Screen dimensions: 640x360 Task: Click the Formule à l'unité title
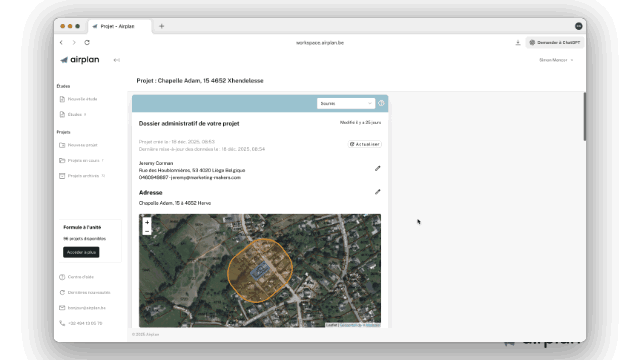click(x=82, y=227)
